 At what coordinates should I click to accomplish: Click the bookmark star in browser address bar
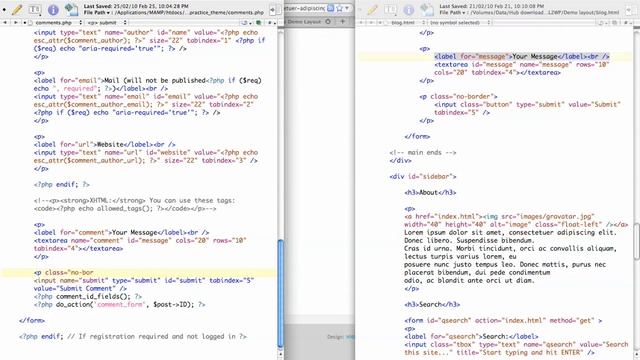tap(340, 8)
